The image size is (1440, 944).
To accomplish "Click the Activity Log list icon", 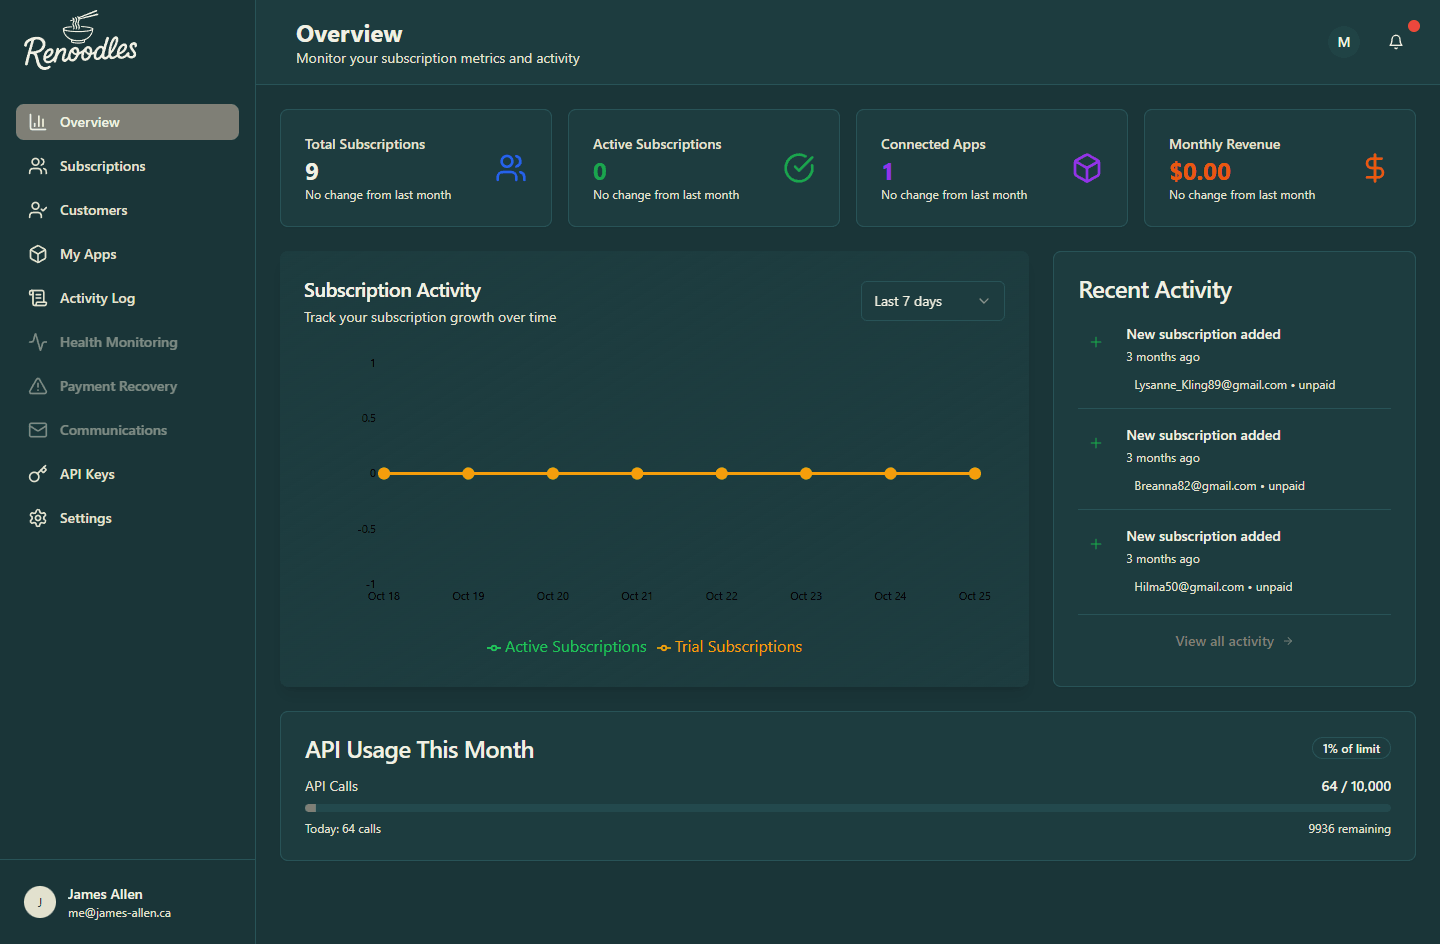I will point(37,298).
